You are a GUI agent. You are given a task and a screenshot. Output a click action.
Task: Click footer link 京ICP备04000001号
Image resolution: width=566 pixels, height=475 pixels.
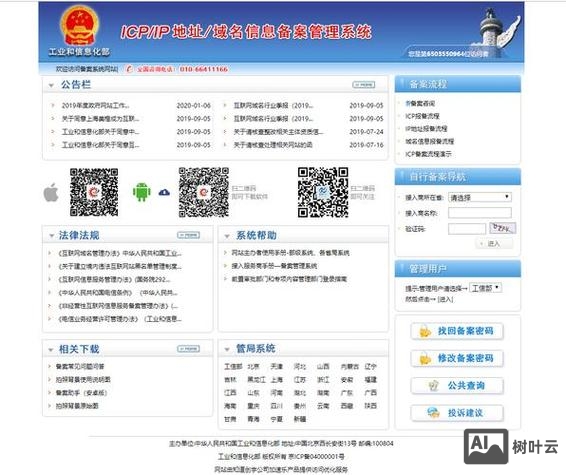click(x=317, y=457)
